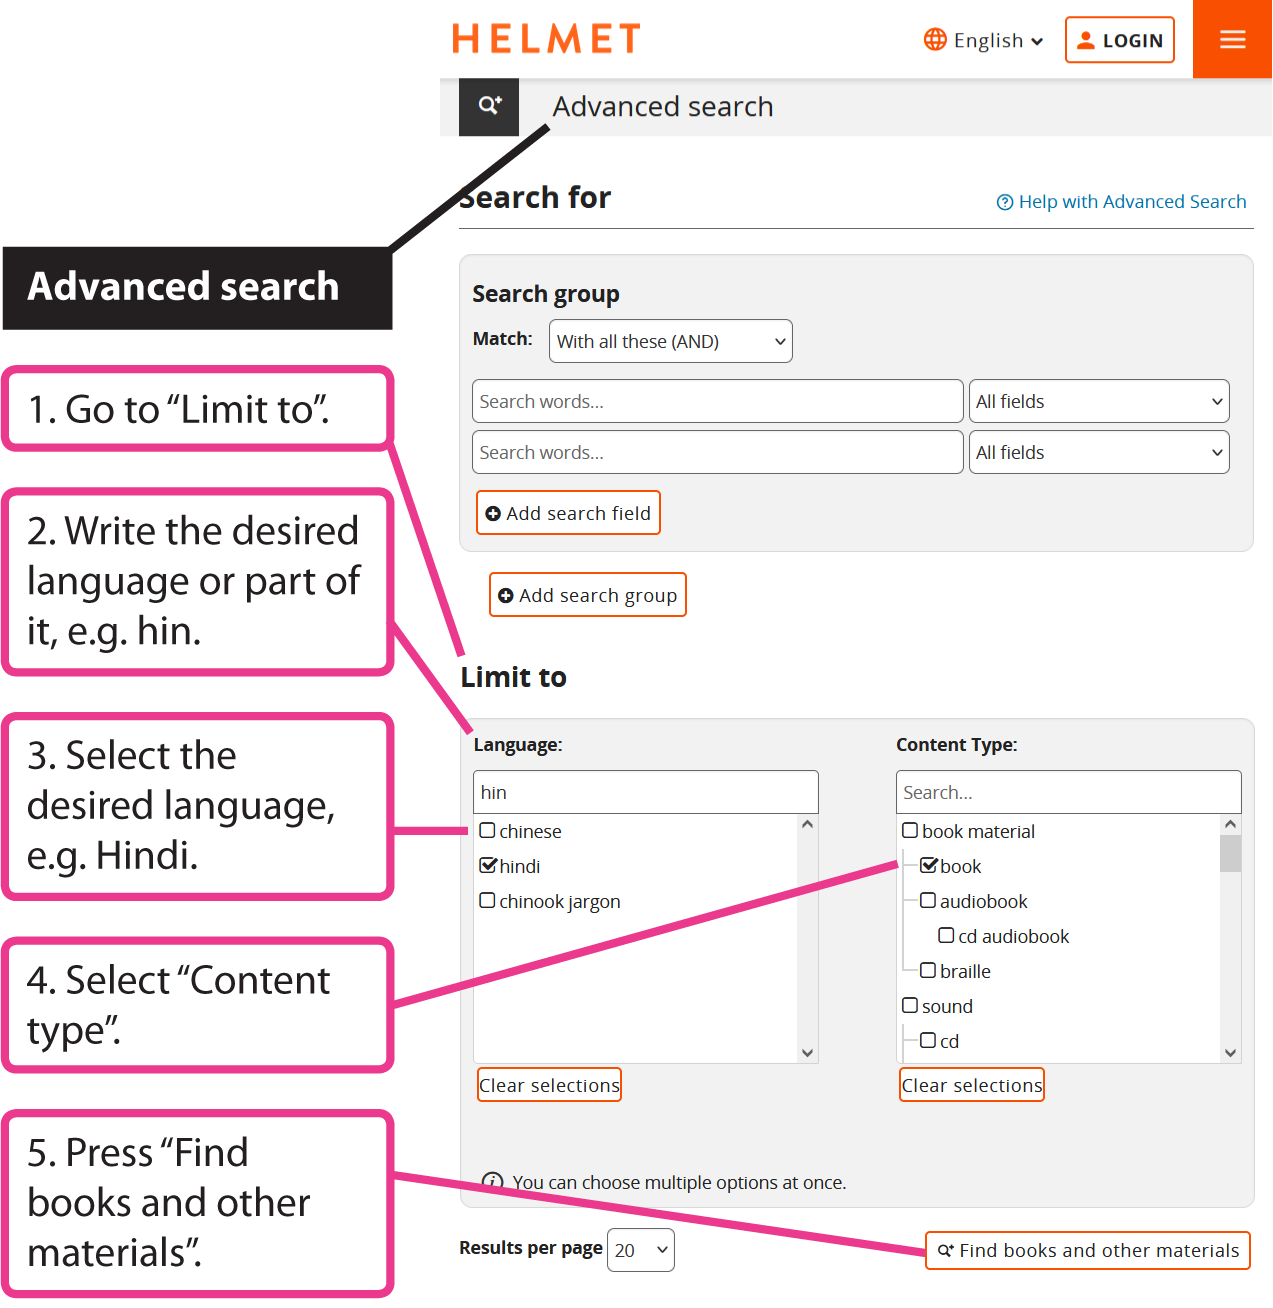The width and height of the screenshot is (1273, 1308).
Task: Check the chinese language checkbox
Action: coord(488,831)
